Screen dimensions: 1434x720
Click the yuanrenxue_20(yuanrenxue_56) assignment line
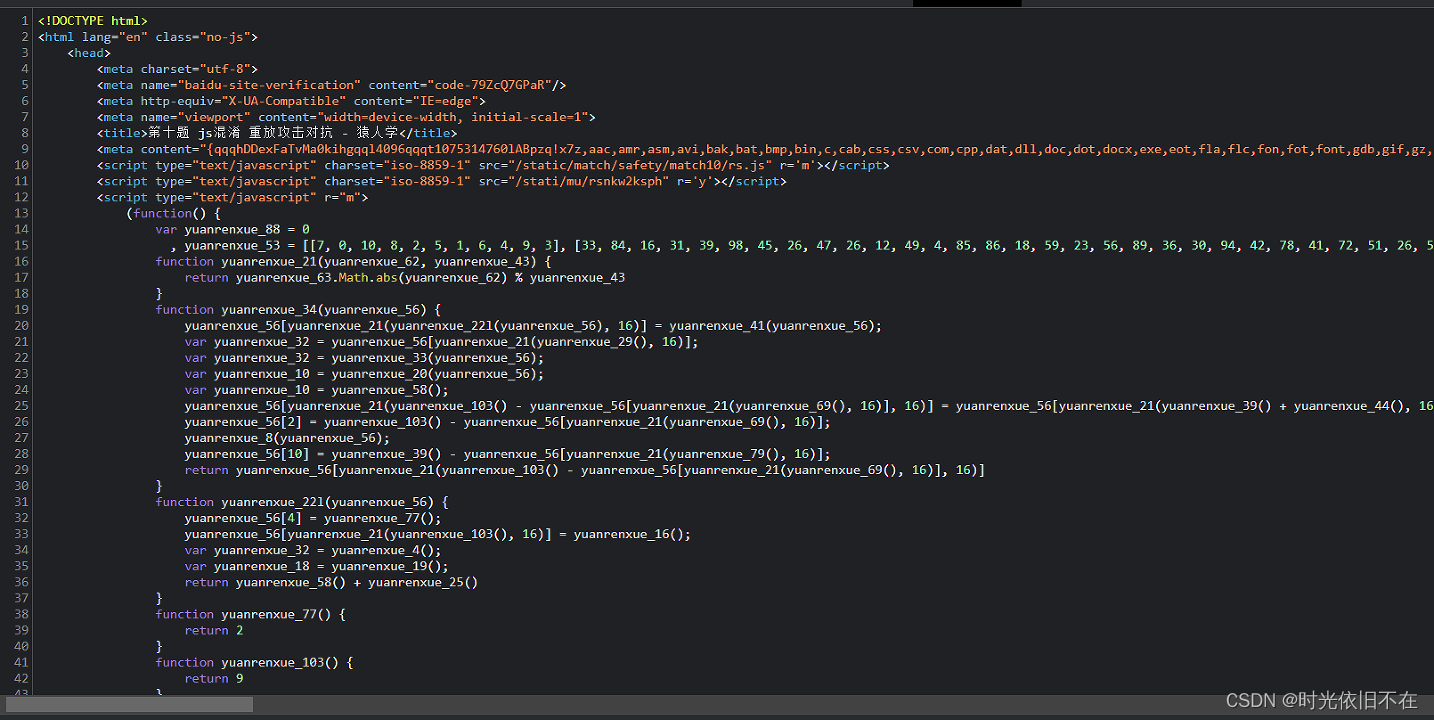364,373
